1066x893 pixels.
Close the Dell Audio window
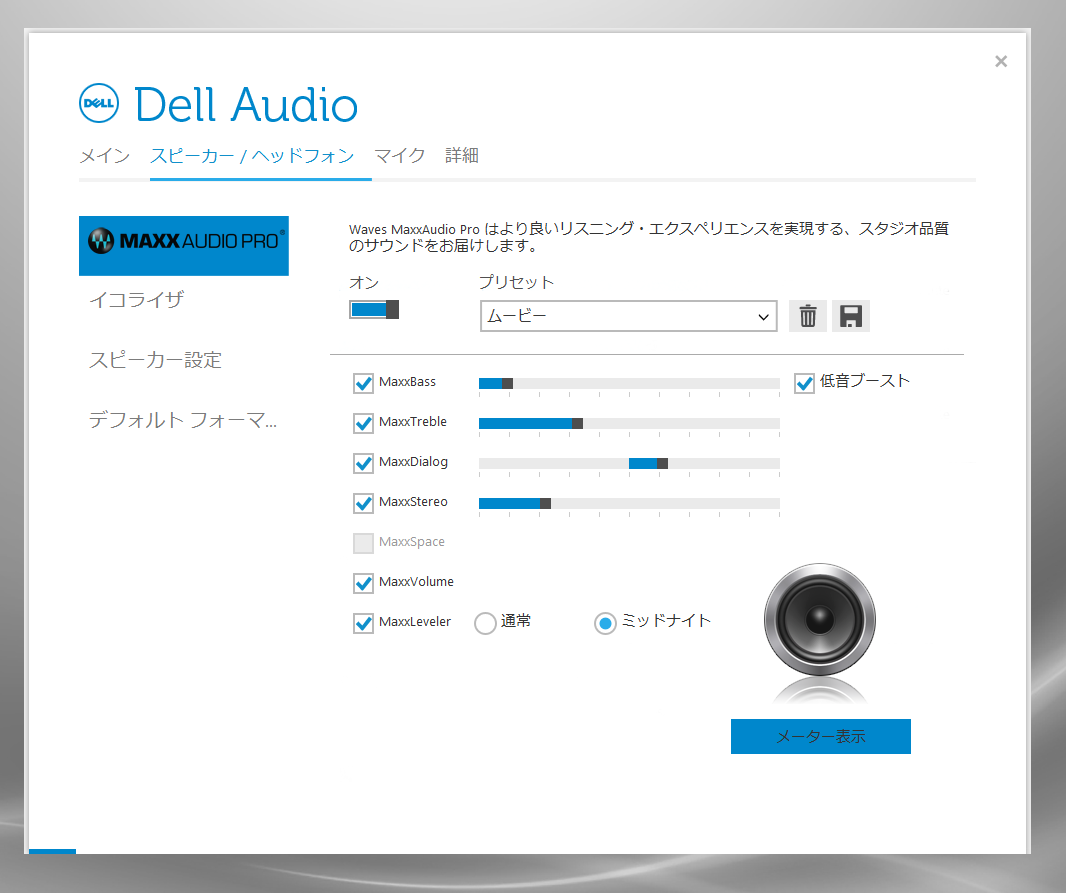click(x=1001, y=61)
